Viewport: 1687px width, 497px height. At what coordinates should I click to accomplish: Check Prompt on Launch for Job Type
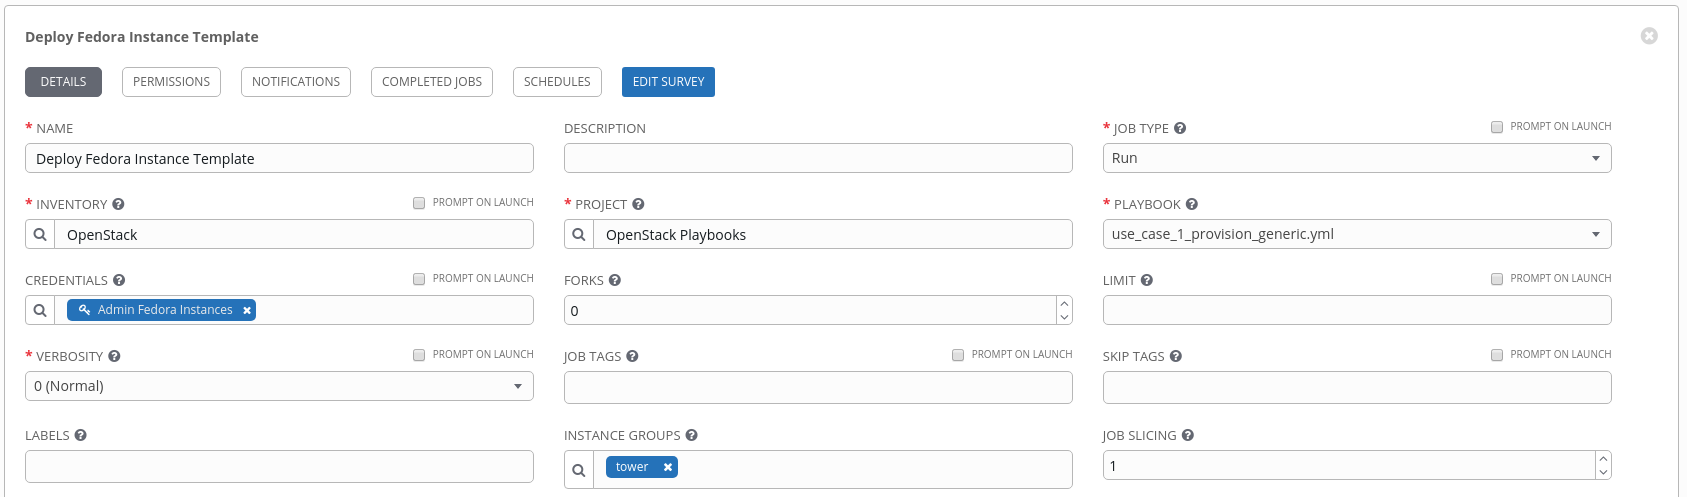[x=1497, y=127]
